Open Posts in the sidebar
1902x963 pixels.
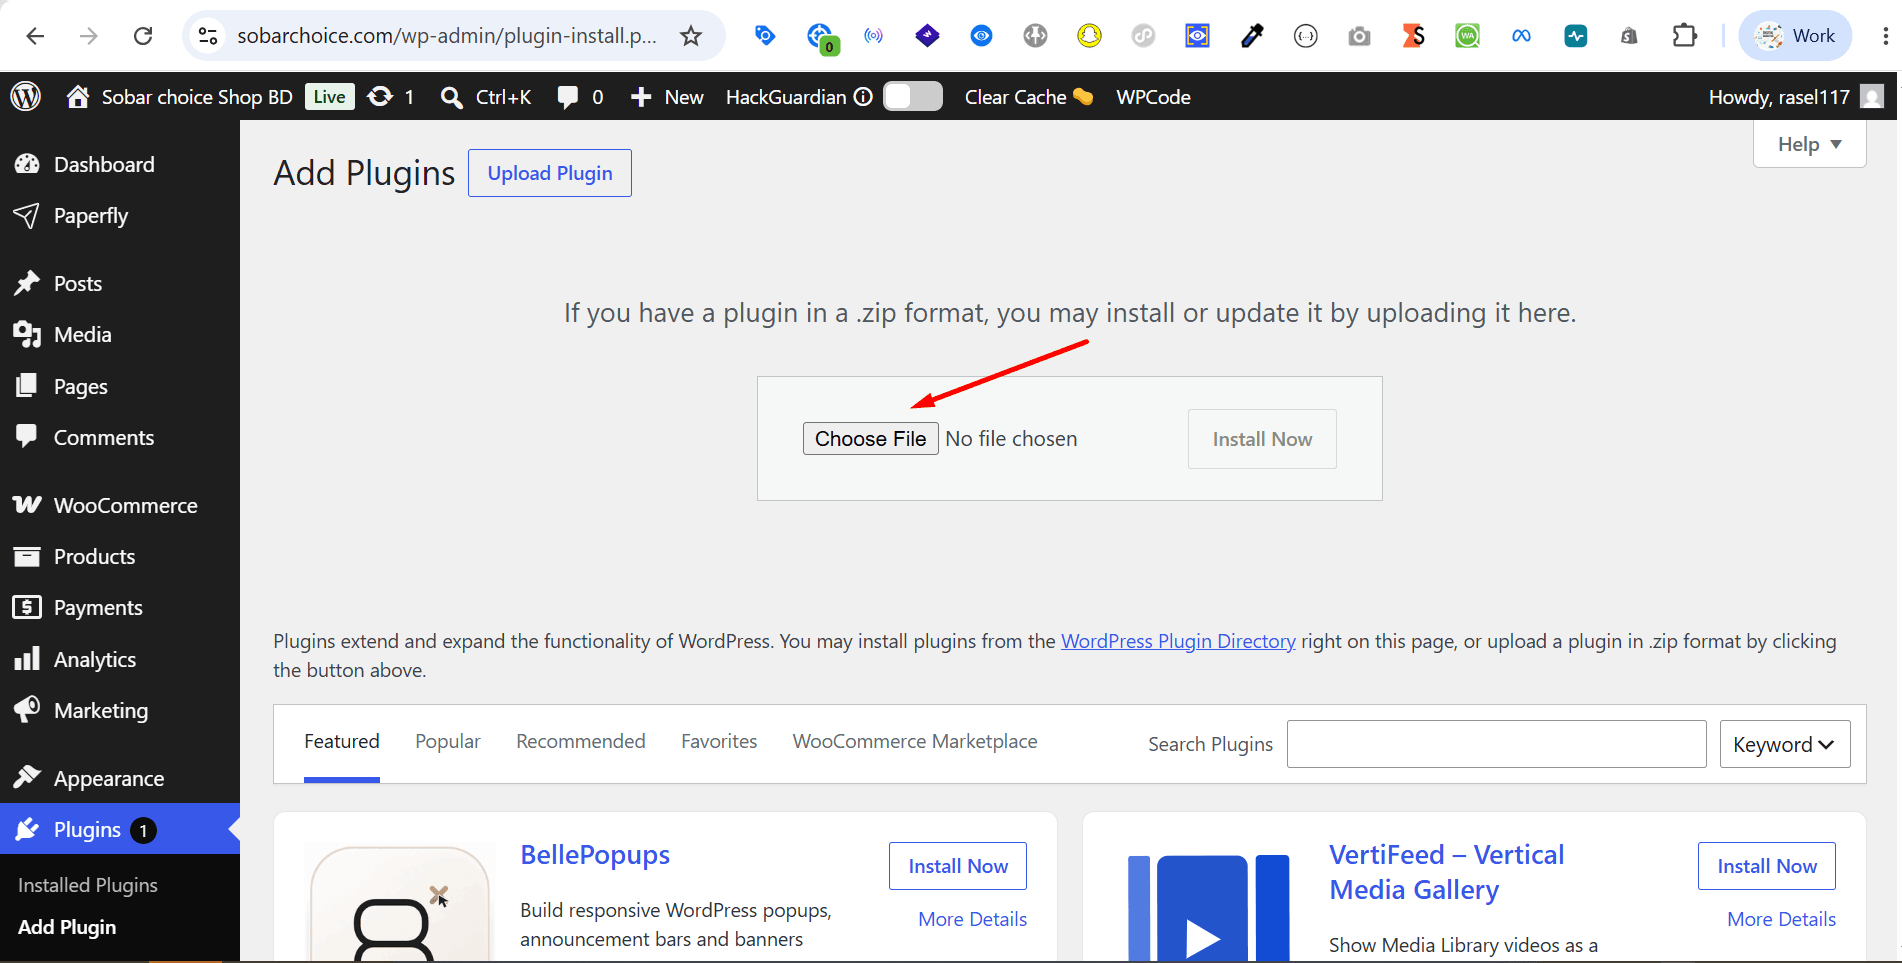pos(120,283)
